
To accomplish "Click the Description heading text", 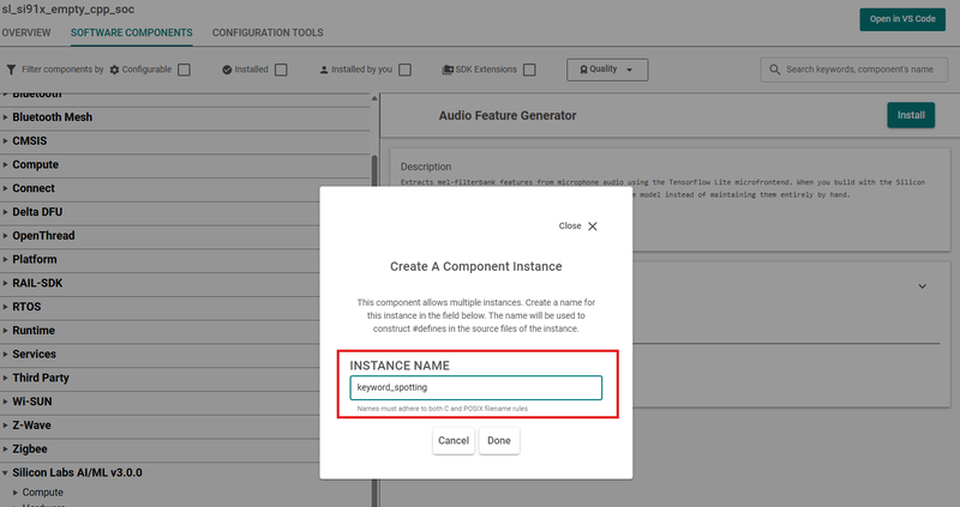I will point(426,167).
